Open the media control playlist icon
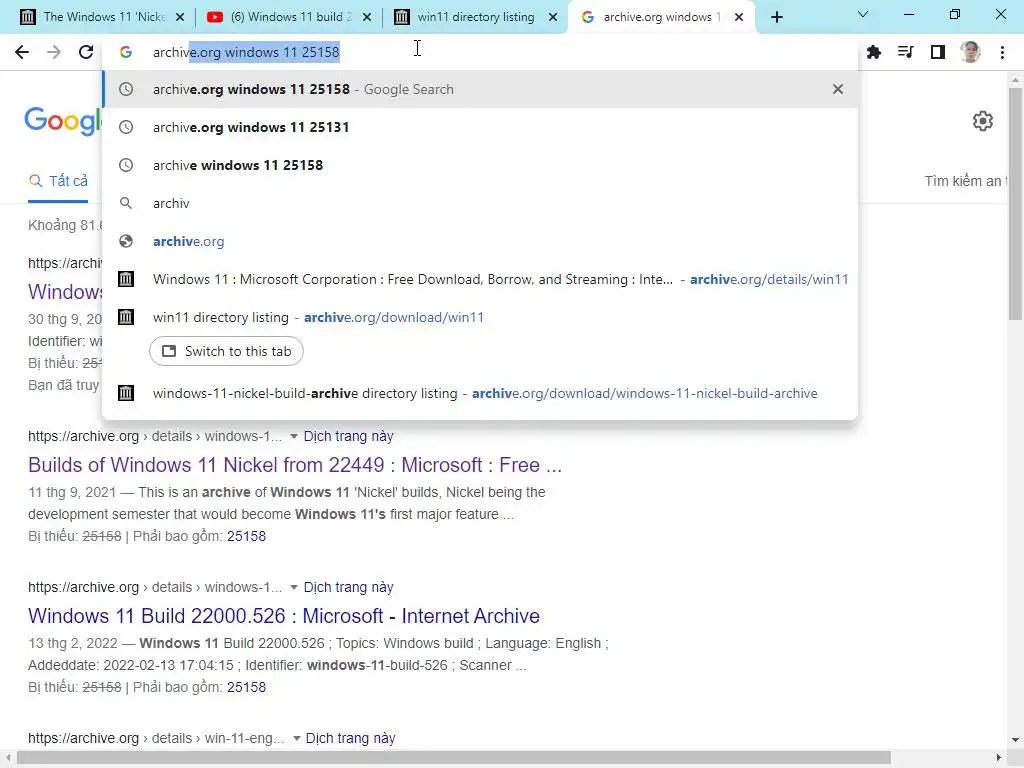Screen dimensions: 1024x768 point(906,52)
